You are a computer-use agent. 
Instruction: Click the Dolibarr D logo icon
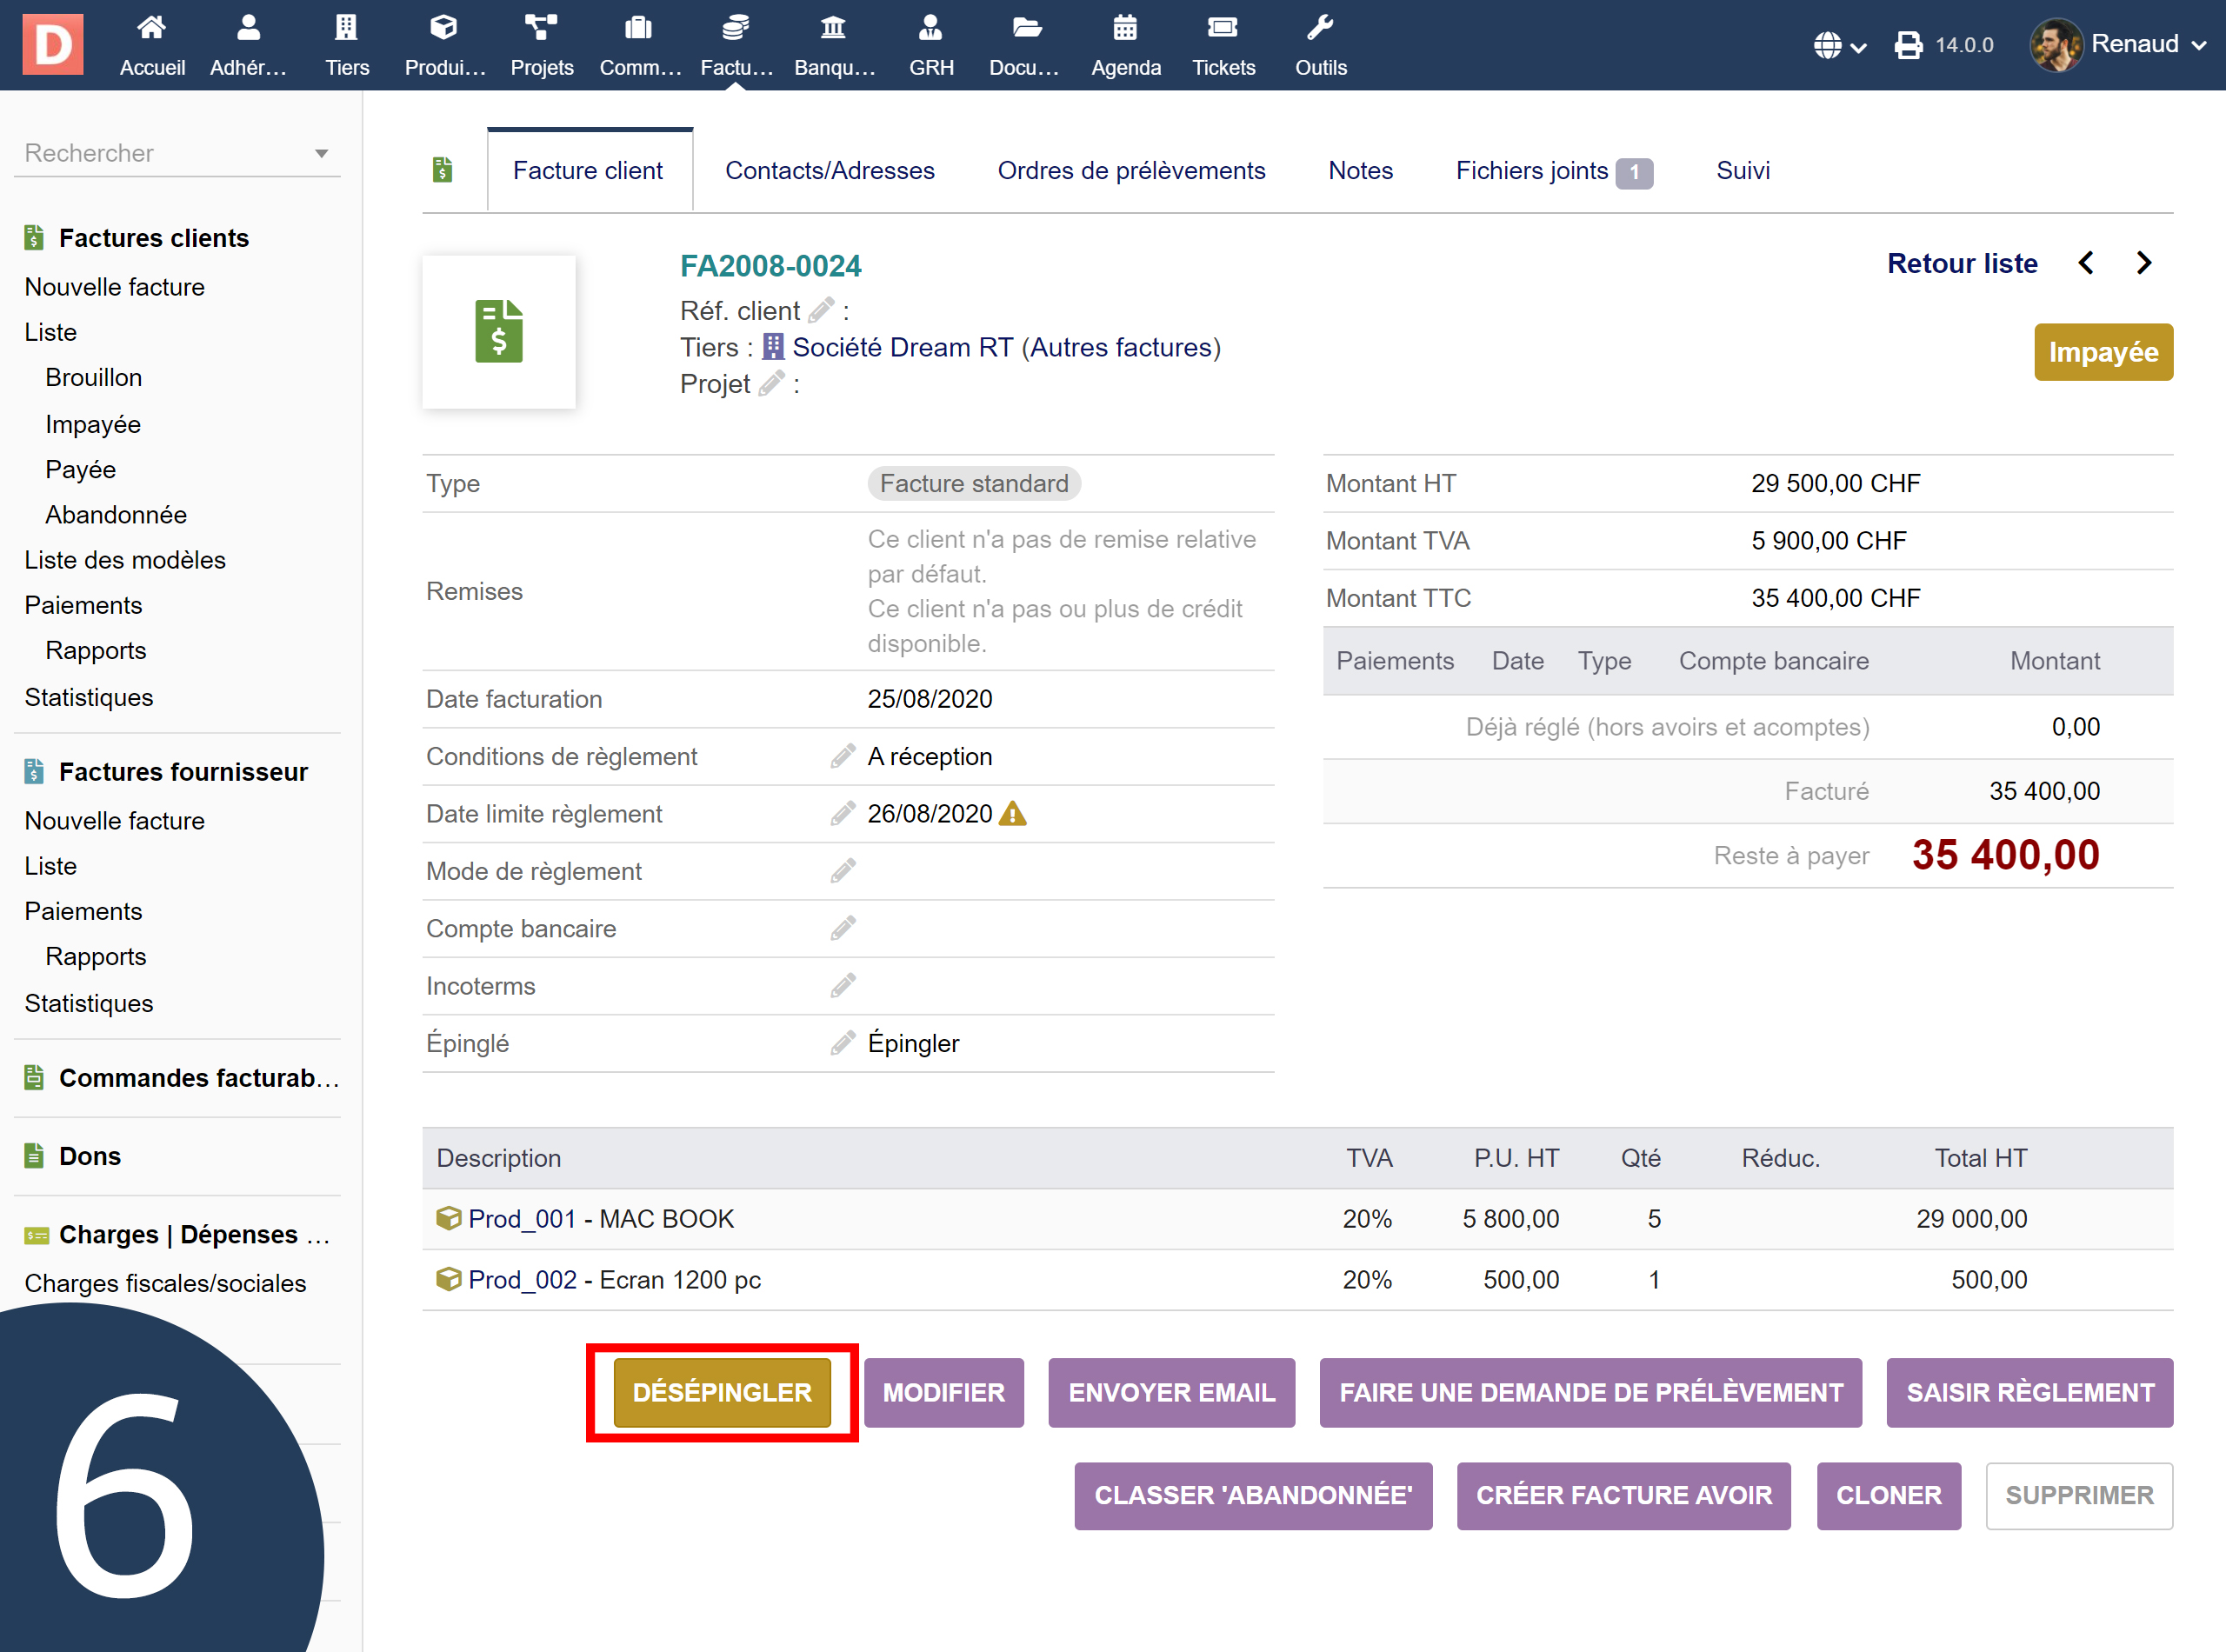click(x=53, y=44)
